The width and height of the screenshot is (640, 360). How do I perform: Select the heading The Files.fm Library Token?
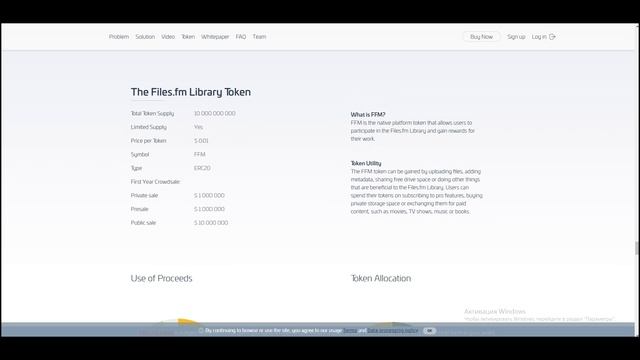click(x=191, y=92)
